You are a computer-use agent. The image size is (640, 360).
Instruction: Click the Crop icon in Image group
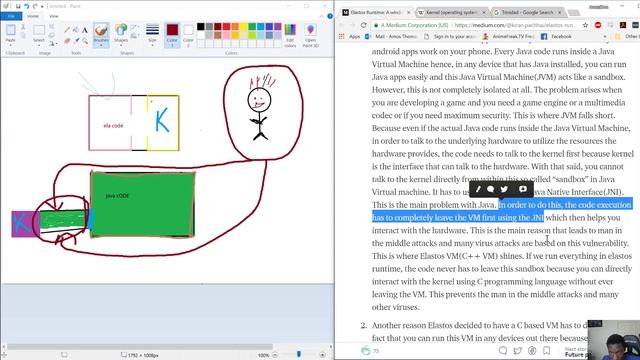[x=51, y=27]
